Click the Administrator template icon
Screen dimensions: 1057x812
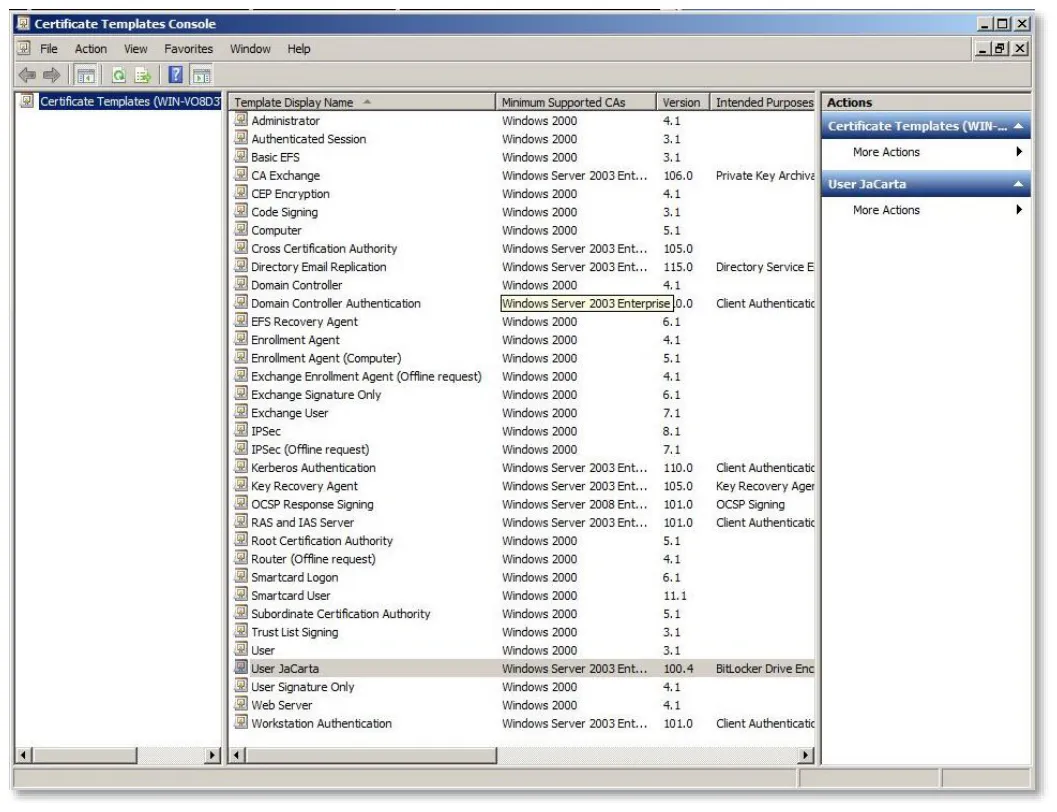(241, 119)
